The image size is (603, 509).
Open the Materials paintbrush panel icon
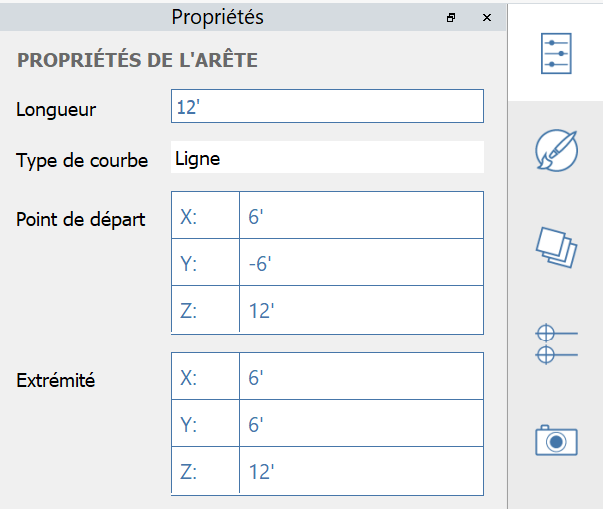(x=556, y=150)
